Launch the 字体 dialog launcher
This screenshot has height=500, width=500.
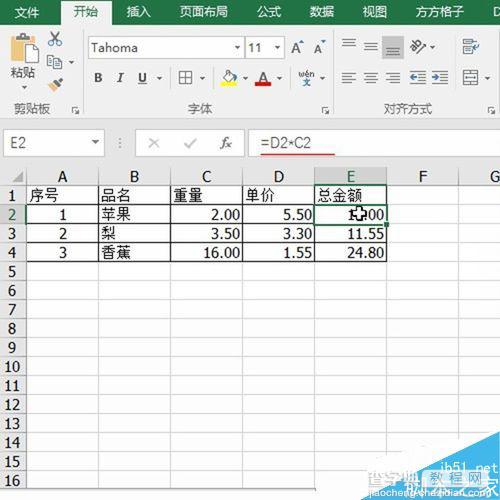(x=325, y=110)
